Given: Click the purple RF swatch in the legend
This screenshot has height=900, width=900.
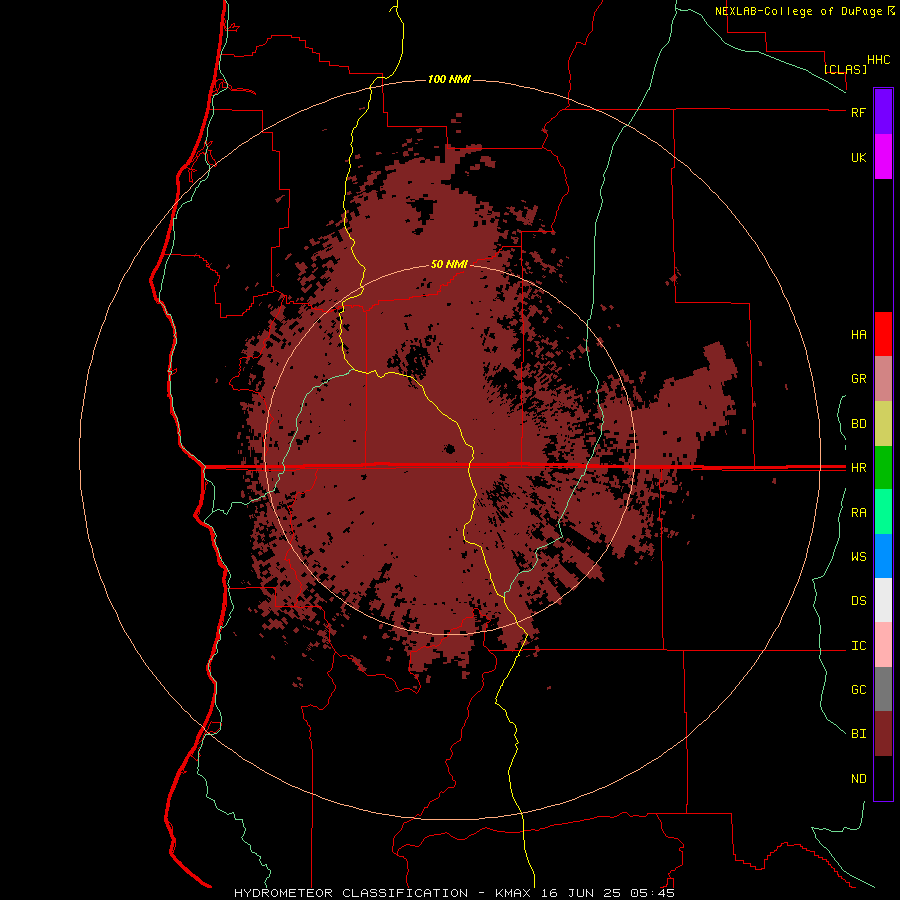Looking at the screenshot, I should (x=883, y=112).
